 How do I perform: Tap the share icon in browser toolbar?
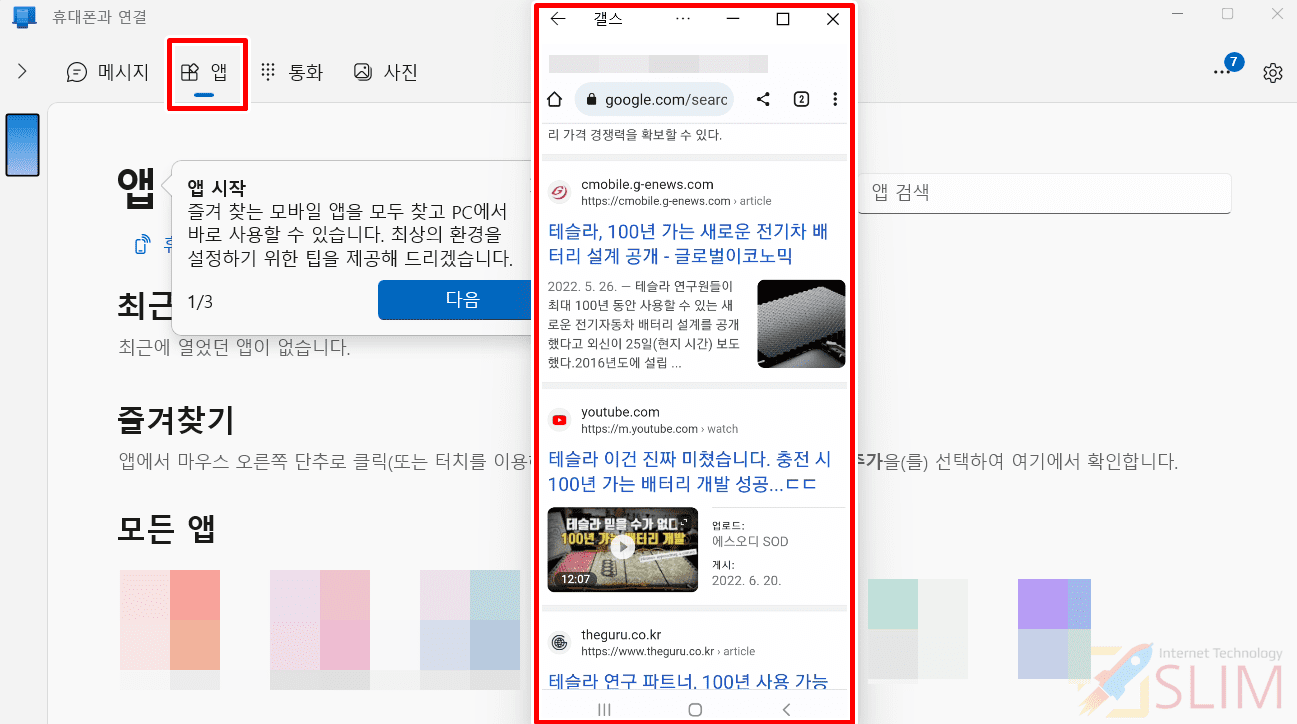[763, 99]
